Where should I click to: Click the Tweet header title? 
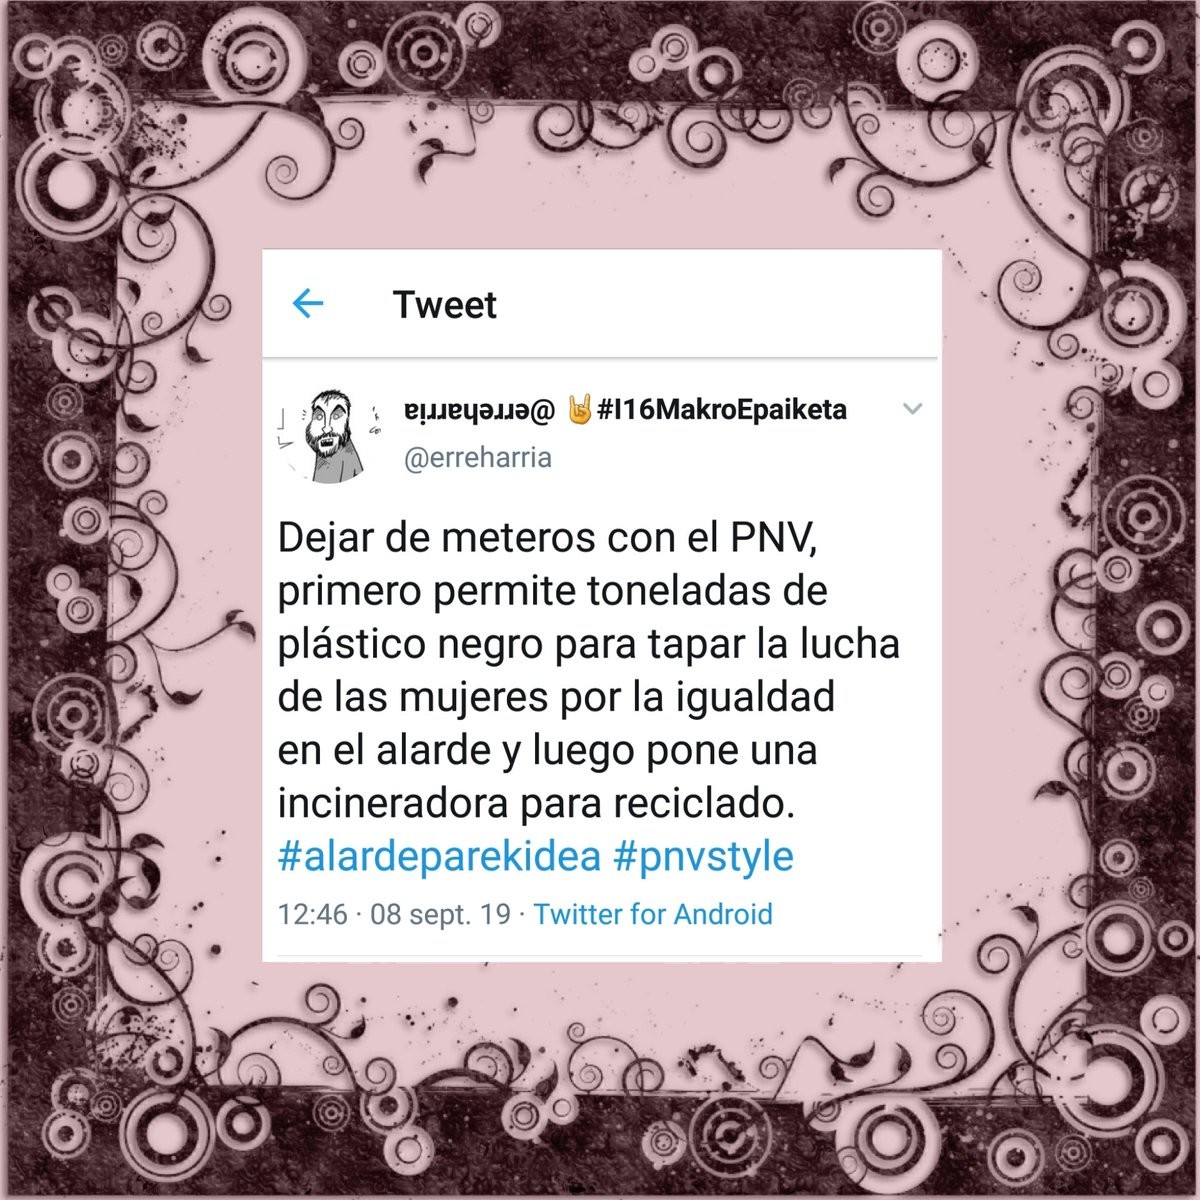(445, 304)
